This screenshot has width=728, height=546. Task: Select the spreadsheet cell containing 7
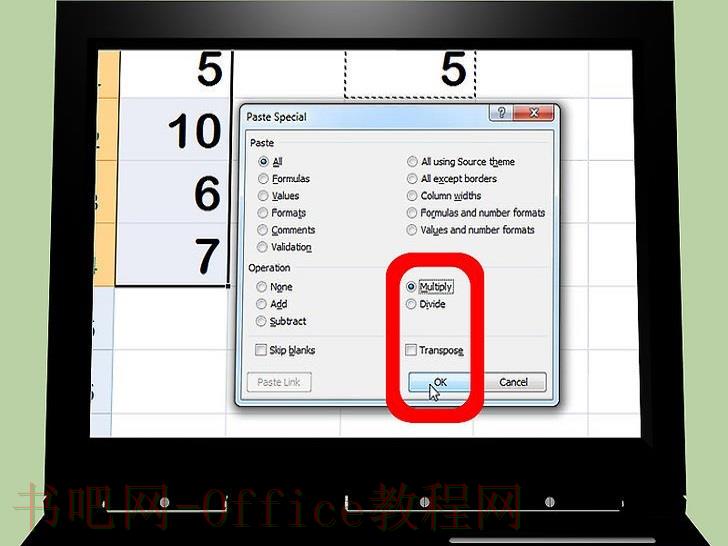pos(173,254)
